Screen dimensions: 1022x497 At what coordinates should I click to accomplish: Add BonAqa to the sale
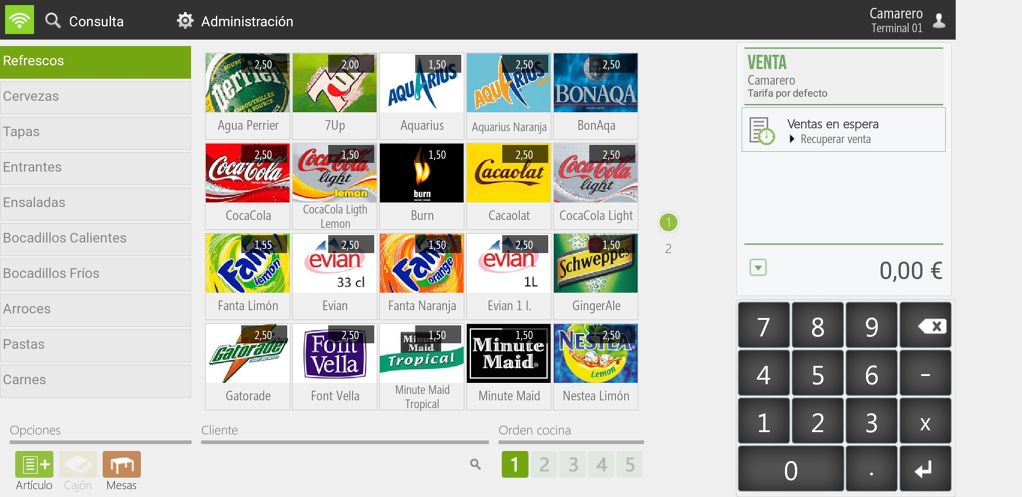pyautogui.click(x=596, y=96)
